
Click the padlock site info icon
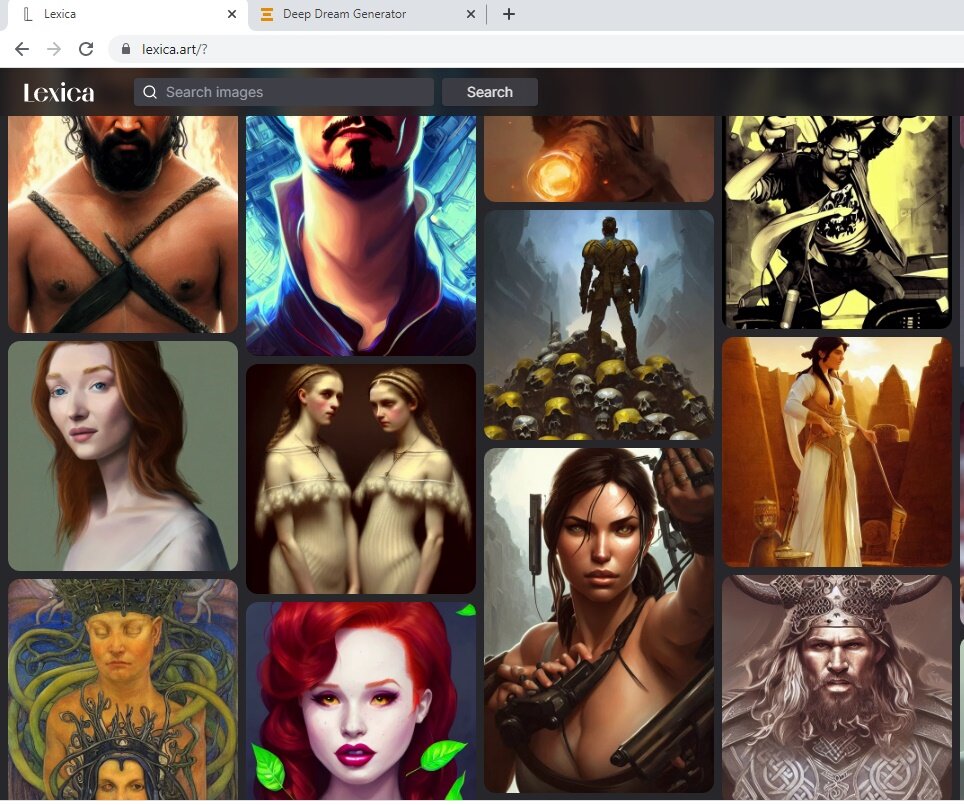pos(126,49)
